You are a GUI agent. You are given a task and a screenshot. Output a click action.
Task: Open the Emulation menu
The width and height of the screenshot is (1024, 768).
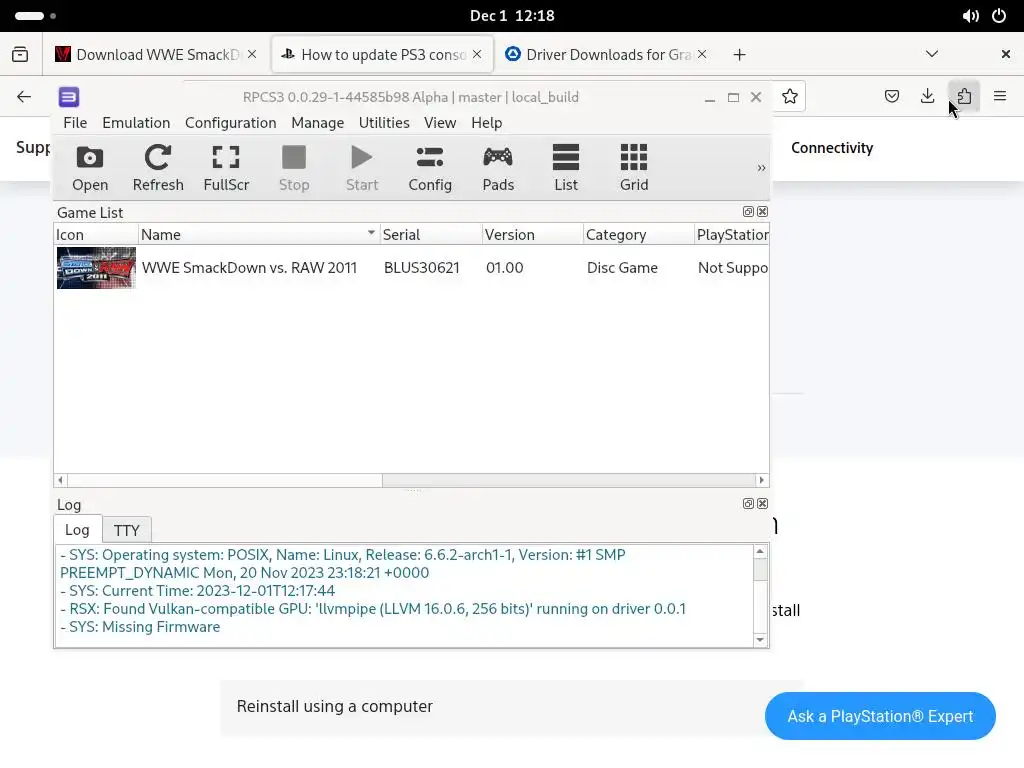(x=136, y=123)
